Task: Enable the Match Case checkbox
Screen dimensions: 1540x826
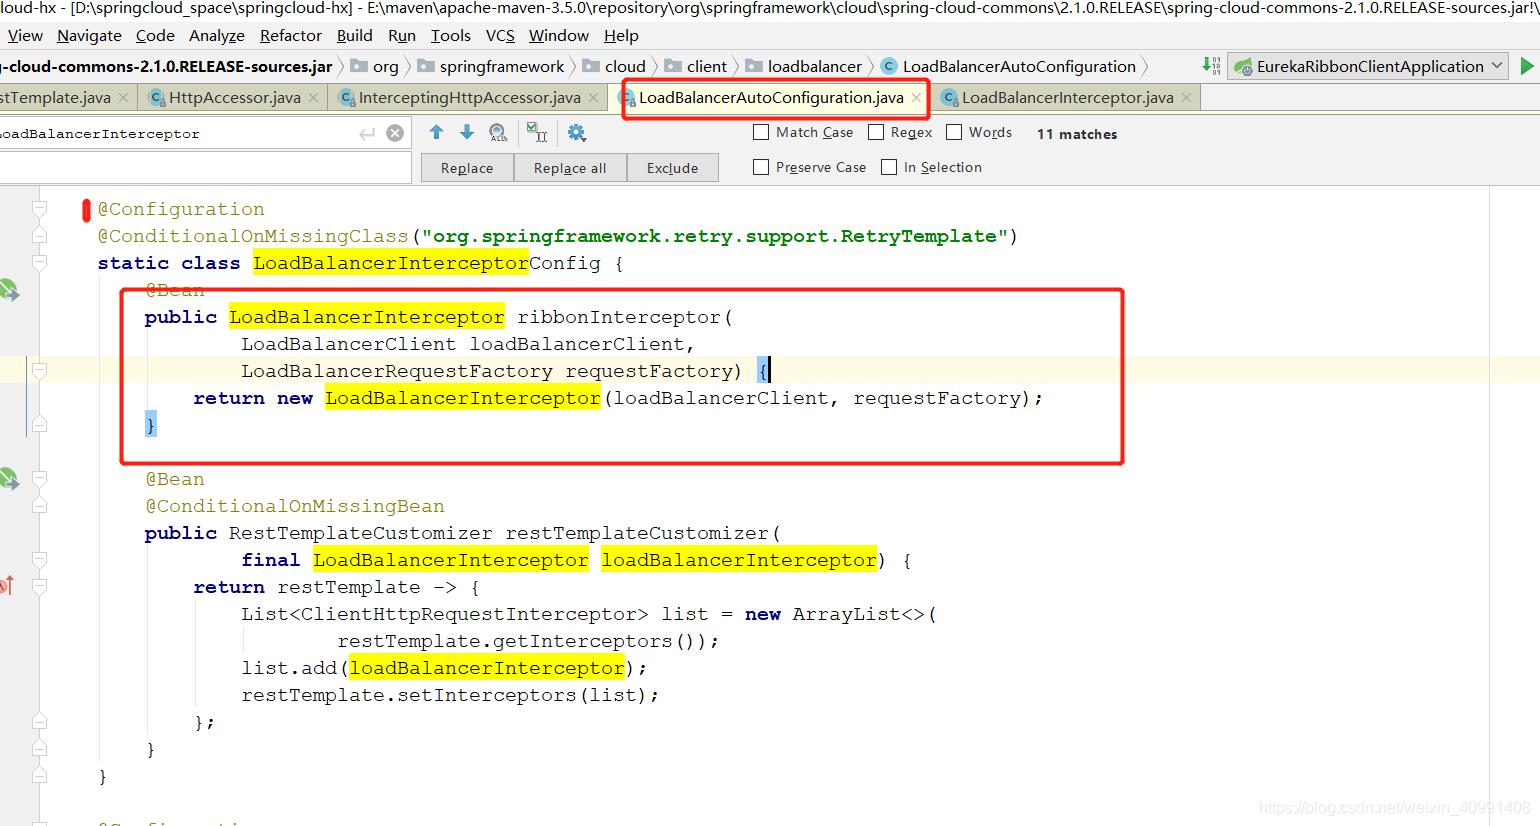Action: [x=761, y=132]
